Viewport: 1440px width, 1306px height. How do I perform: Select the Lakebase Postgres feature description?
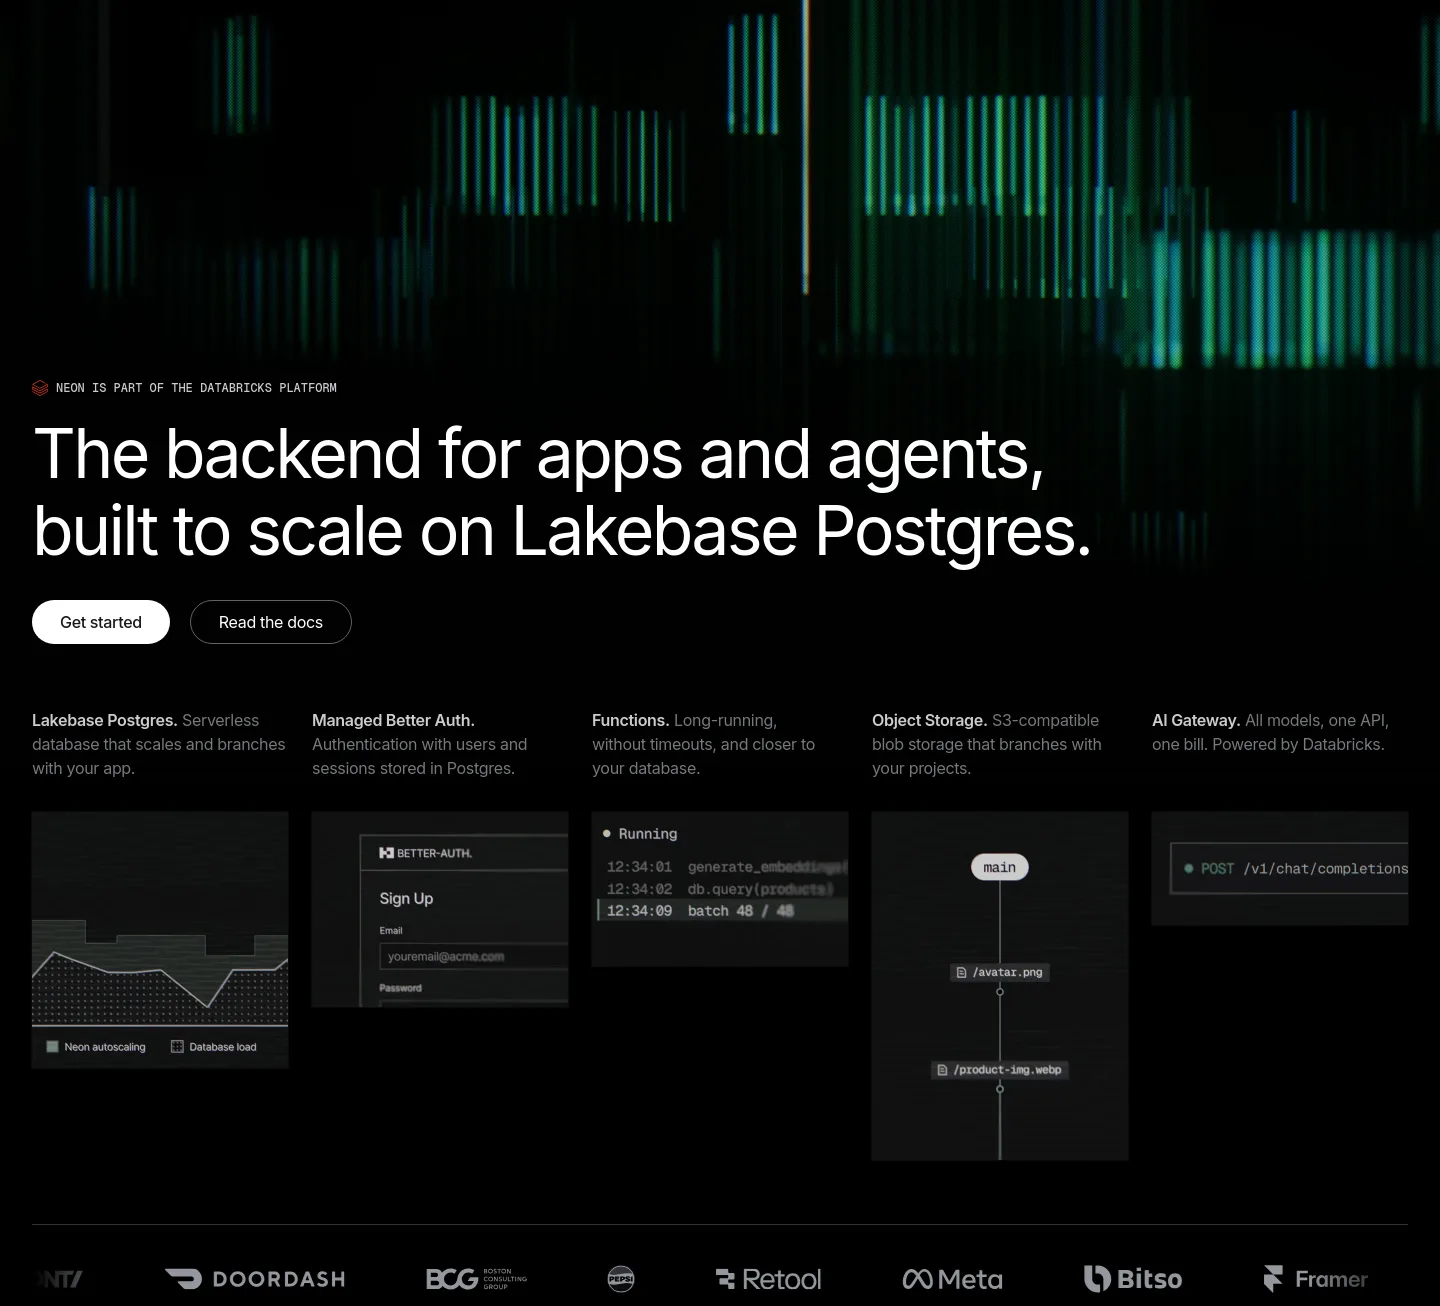point(160,744)
